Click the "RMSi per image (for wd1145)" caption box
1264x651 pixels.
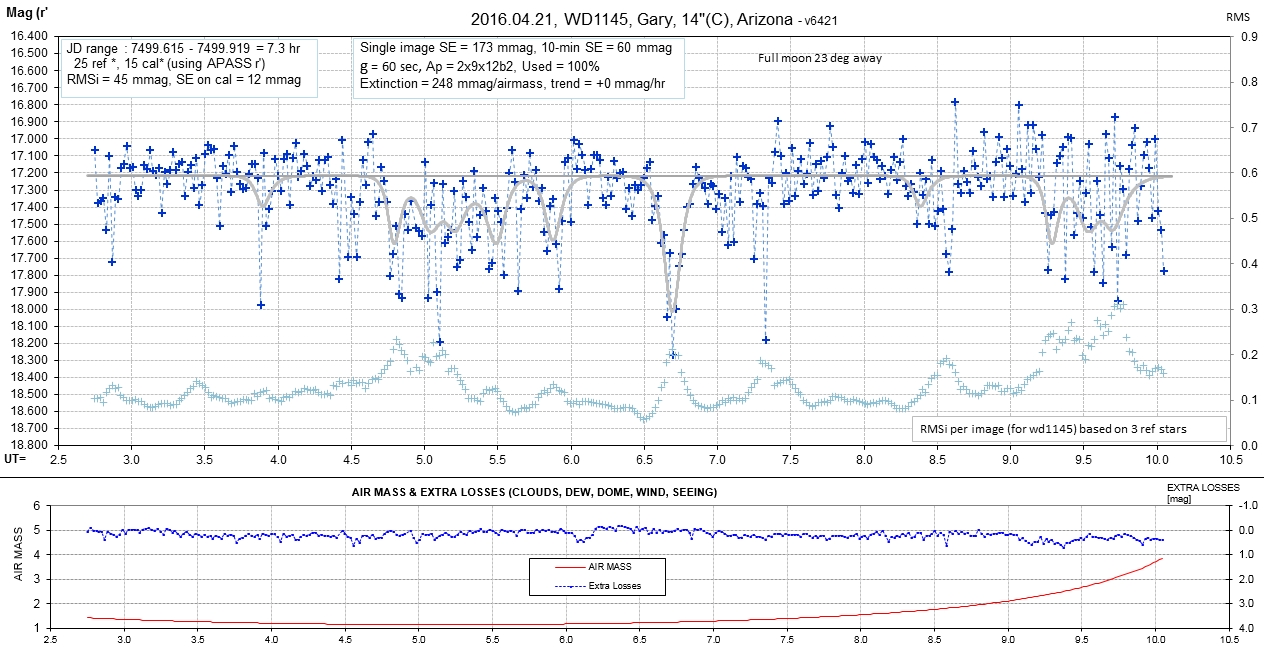tap(1069, 430)
